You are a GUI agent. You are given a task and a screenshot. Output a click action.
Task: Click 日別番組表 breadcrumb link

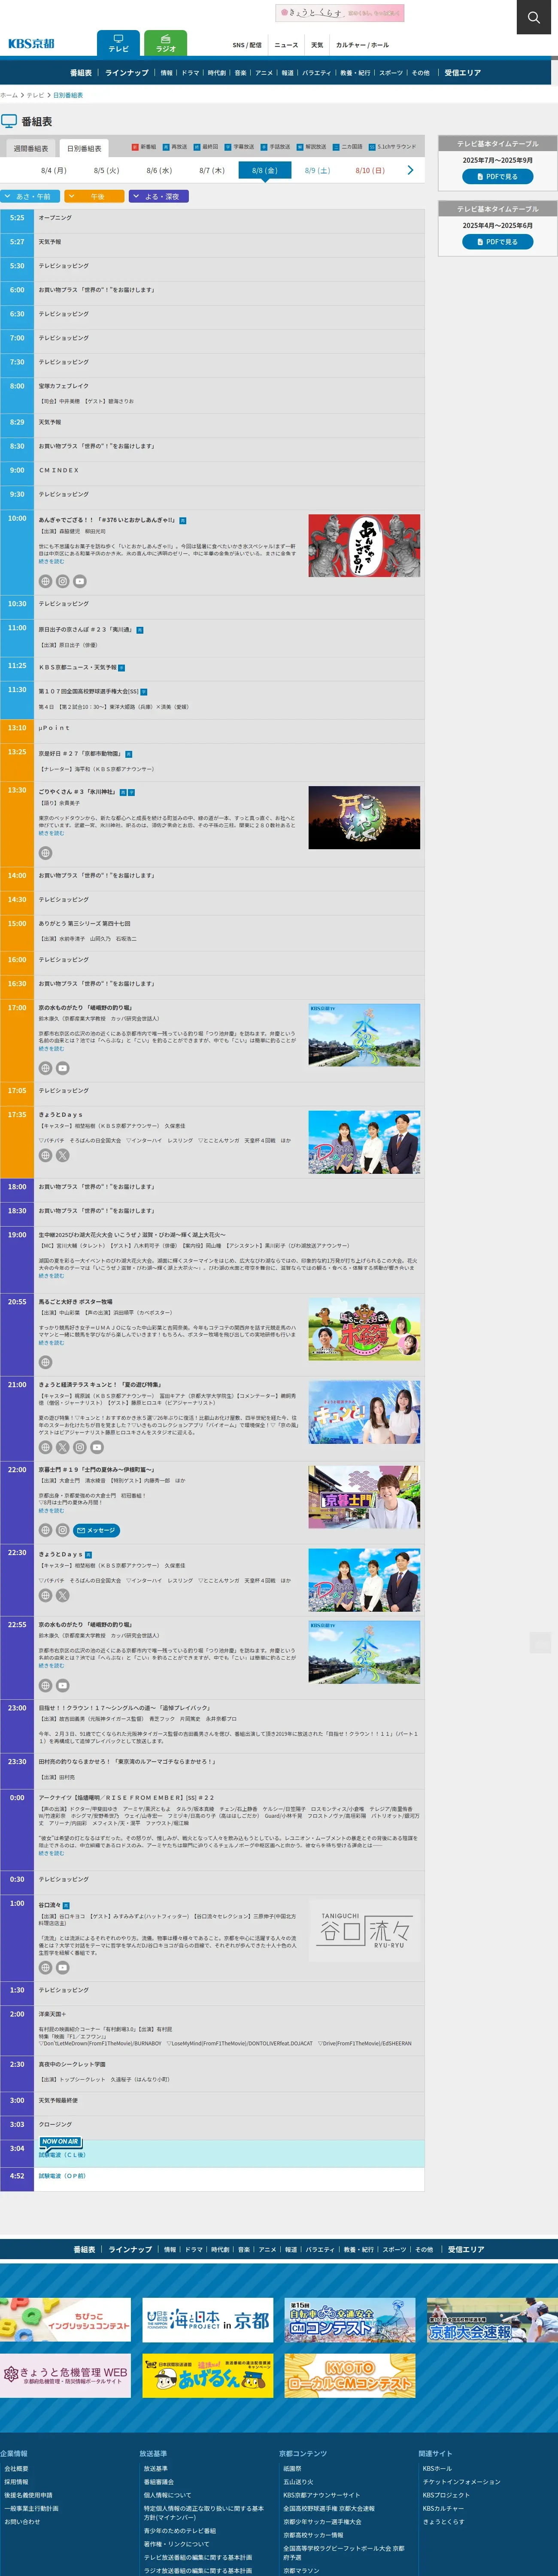click(68, 95)
